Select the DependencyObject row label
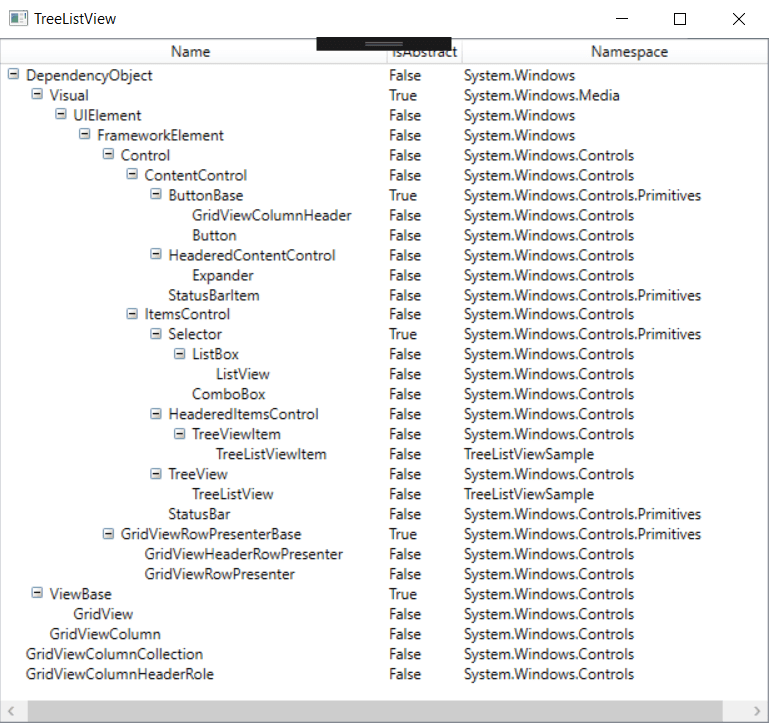The width and height of the screenshot is (769, 723). (x=89, y=76)
